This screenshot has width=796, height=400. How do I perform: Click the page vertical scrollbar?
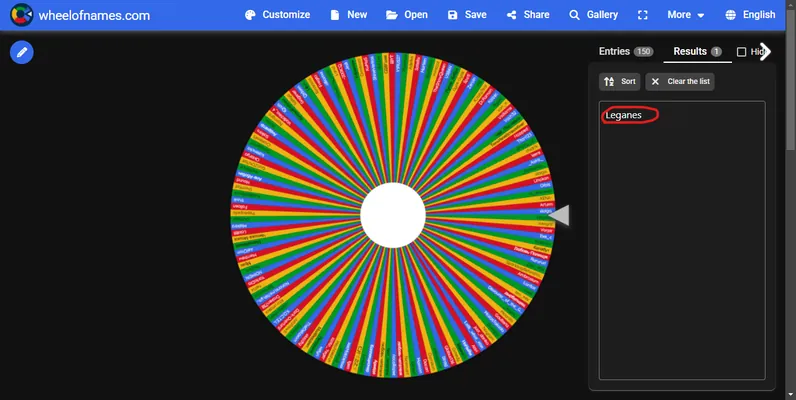tap(791, 200)
